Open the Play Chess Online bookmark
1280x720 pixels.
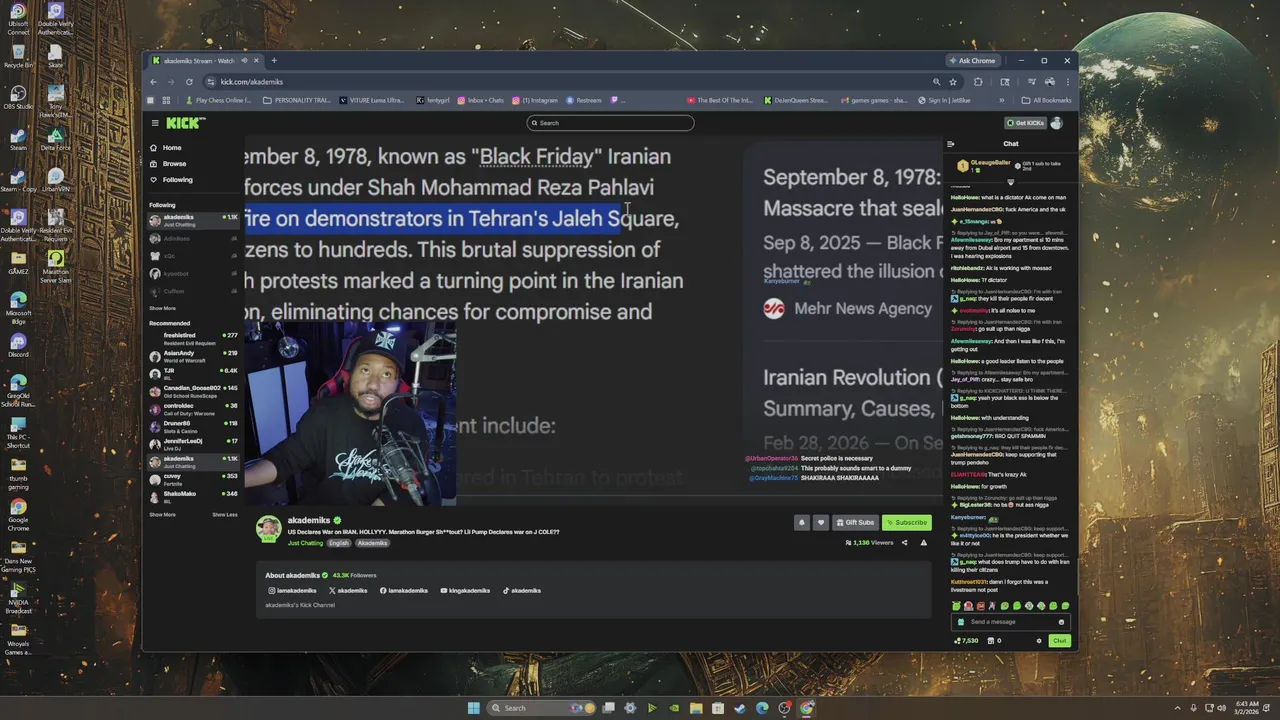(218, 100)
